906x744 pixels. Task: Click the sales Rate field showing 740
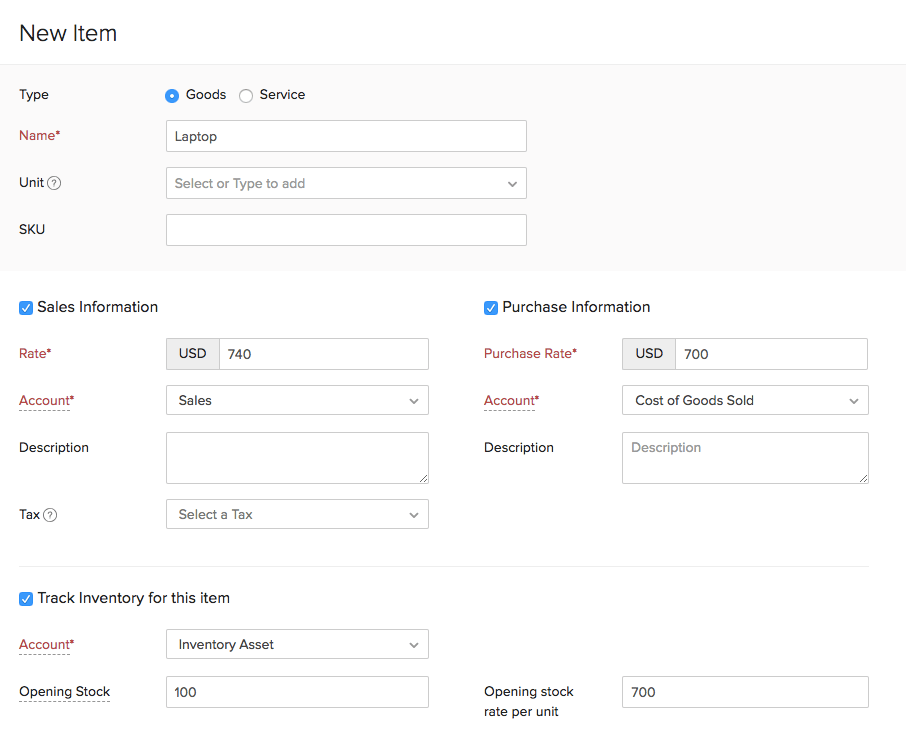point(323,354)
